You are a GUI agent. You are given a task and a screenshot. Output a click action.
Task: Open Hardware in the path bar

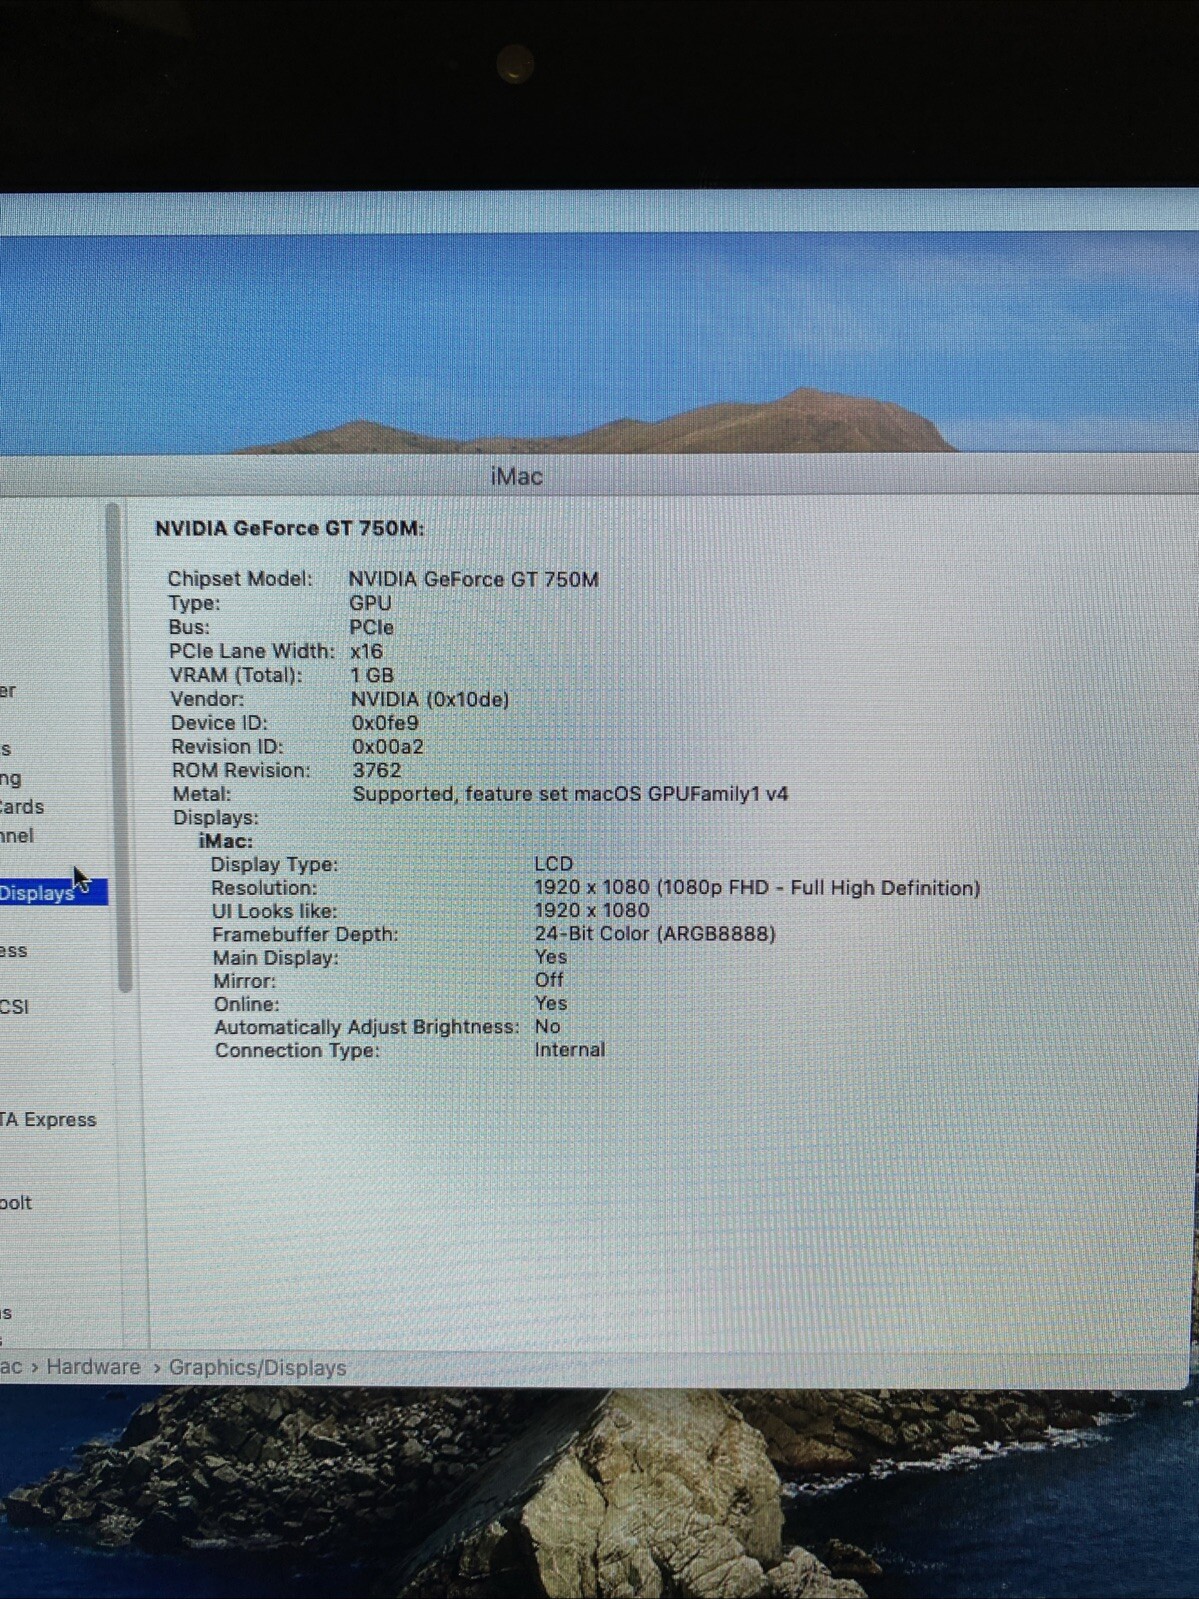click(x=93, y=1367)
